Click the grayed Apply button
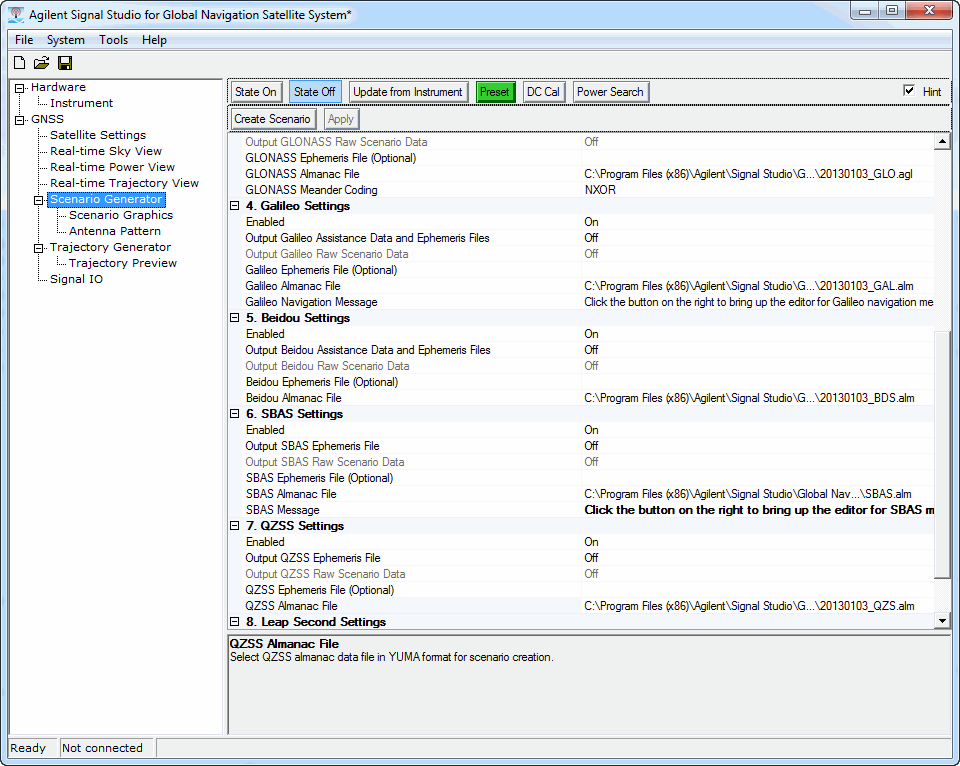960x766 pixels. (340, 119)
